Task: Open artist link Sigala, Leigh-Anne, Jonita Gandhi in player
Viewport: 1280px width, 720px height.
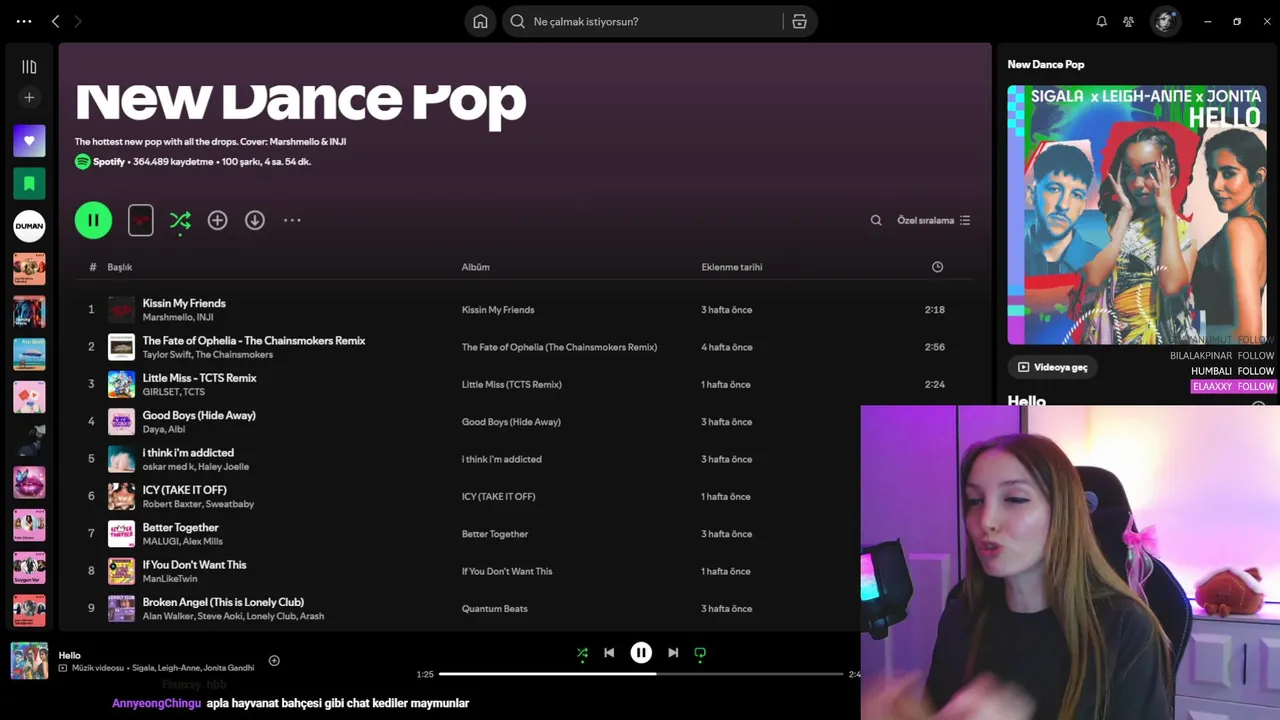Action: (x=193, y=668)
